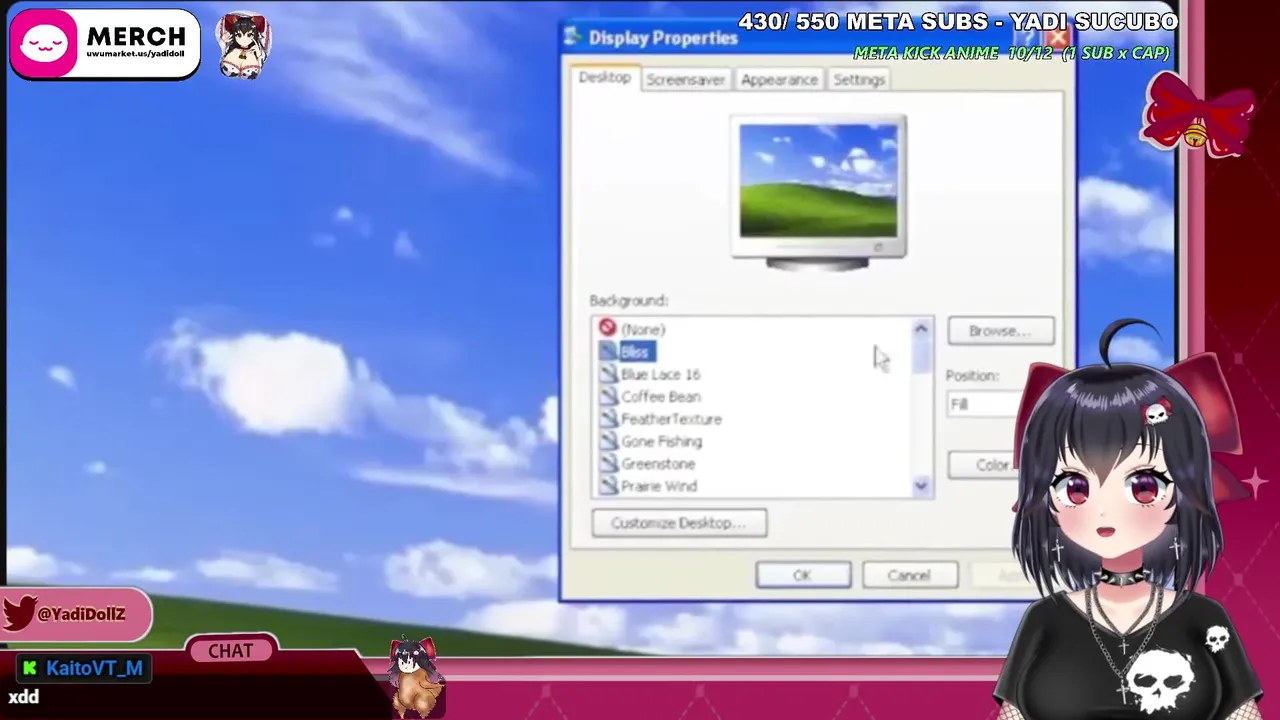Click the Browse... button
The height and width of the screenshot is (720, 1280).
(1000, 331)
